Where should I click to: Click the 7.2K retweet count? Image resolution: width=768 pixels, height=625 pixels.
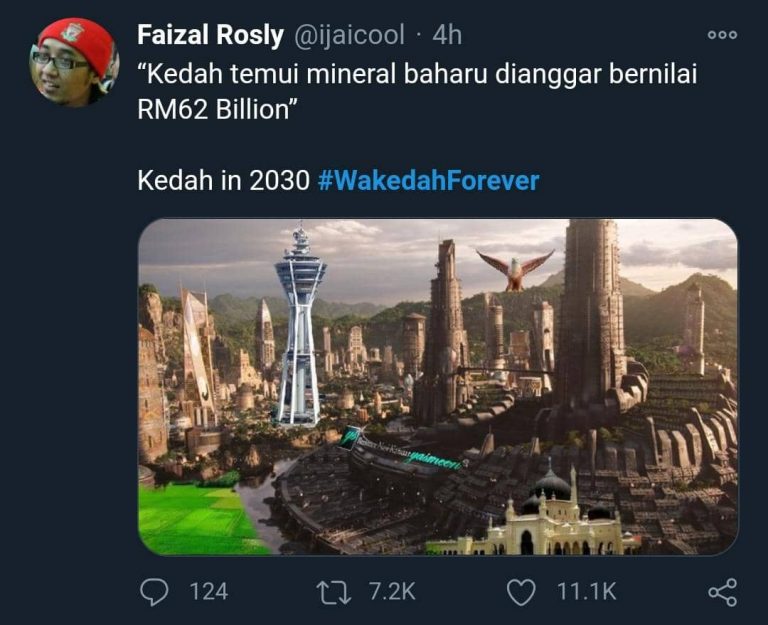click(x=392, y=591)
